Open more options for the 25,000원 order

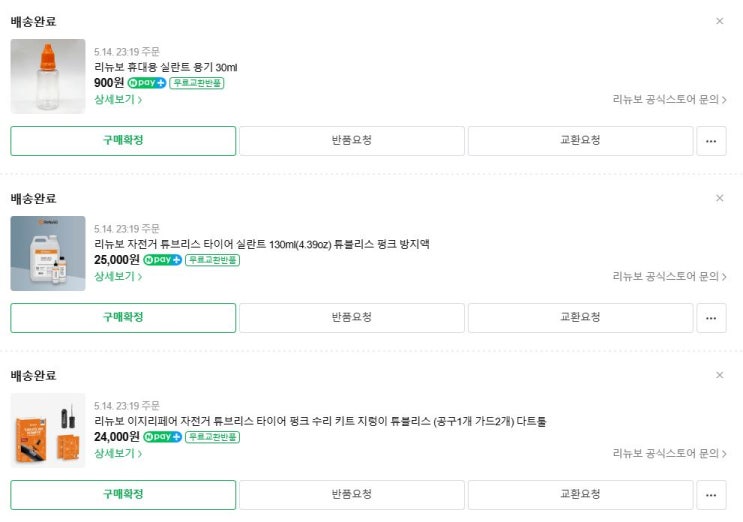[x=711, y=318]
